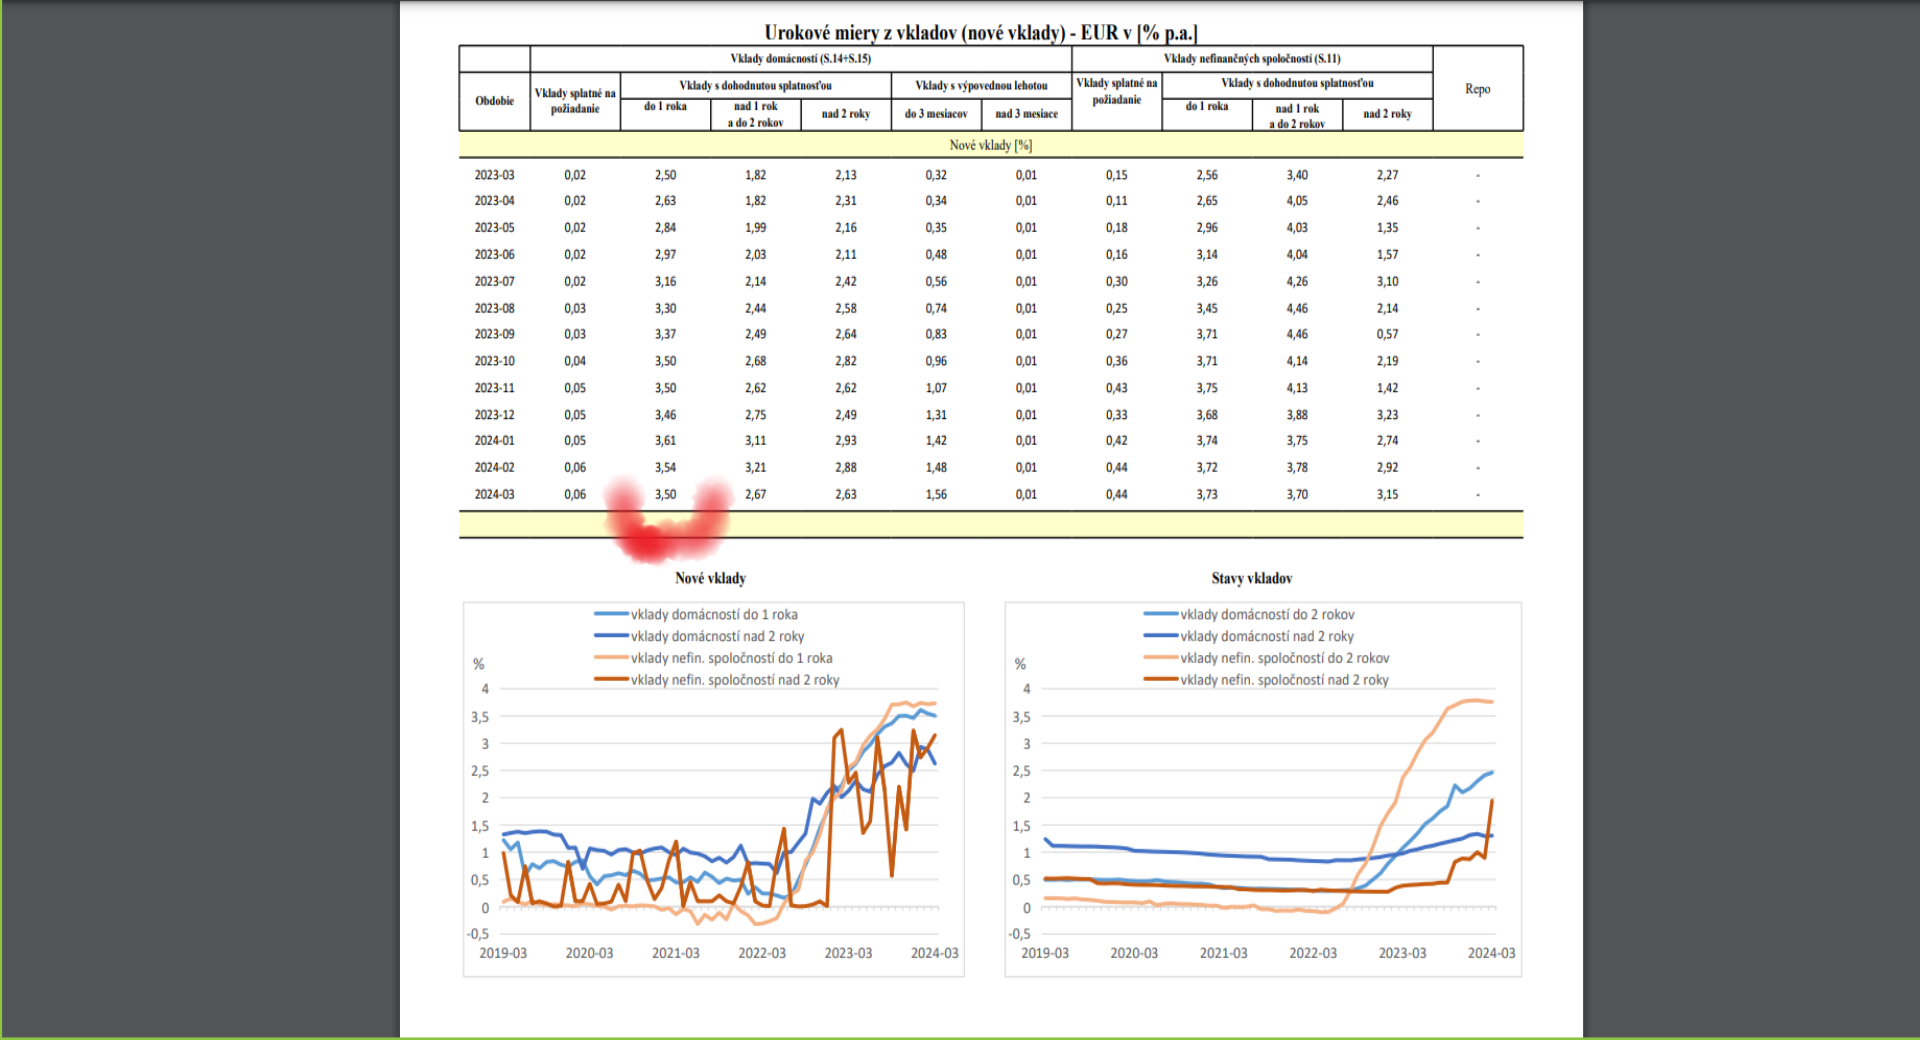The height and width of the screenshot is (1040, 1920).
Task: Click the 2024-03 axis label in left chart
Action: pyautogui.click(x=934, y=953)
